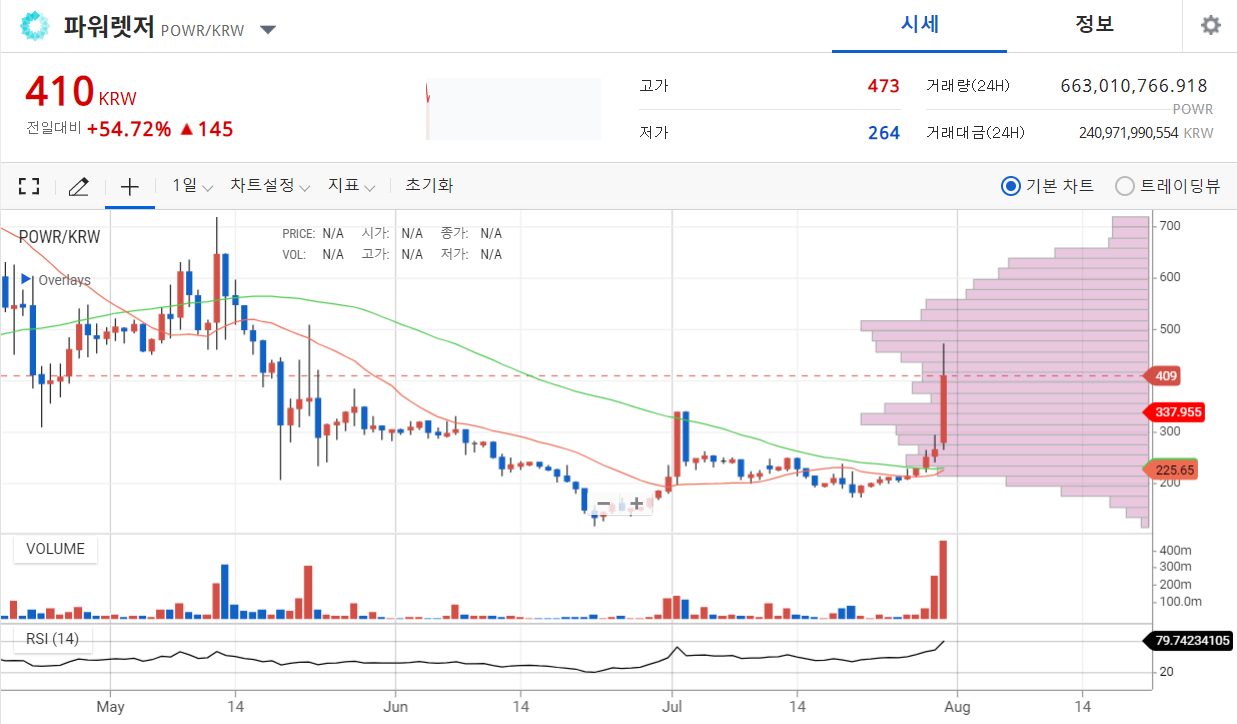1237x724 pixels.
Task: Activate the crosshair cursor tool
Action: point(130,186)
